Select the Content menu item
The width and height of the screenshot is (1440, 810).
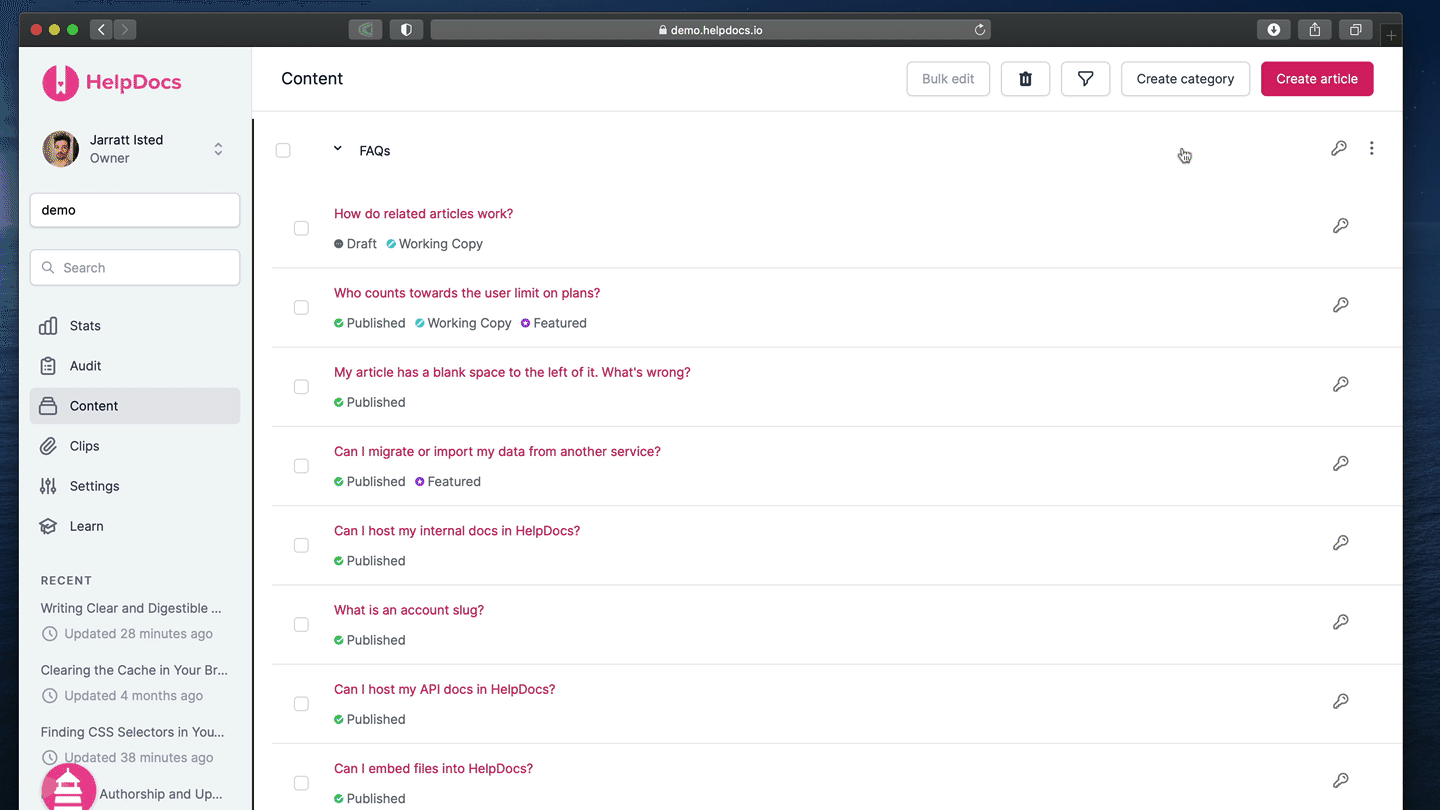tap(135, 406)
